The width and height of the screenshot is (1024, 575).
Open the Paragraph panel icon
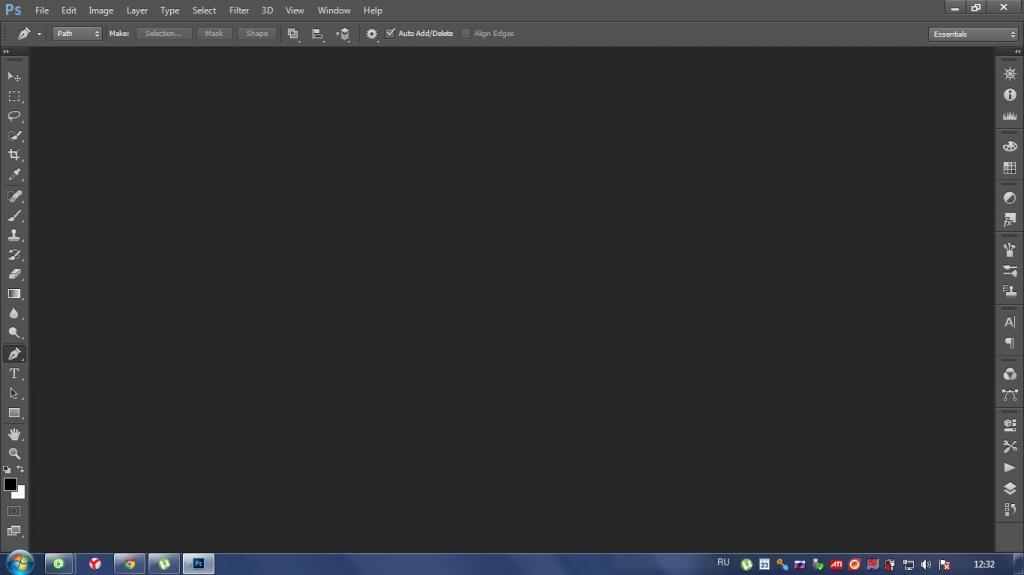pos(1010,344)
